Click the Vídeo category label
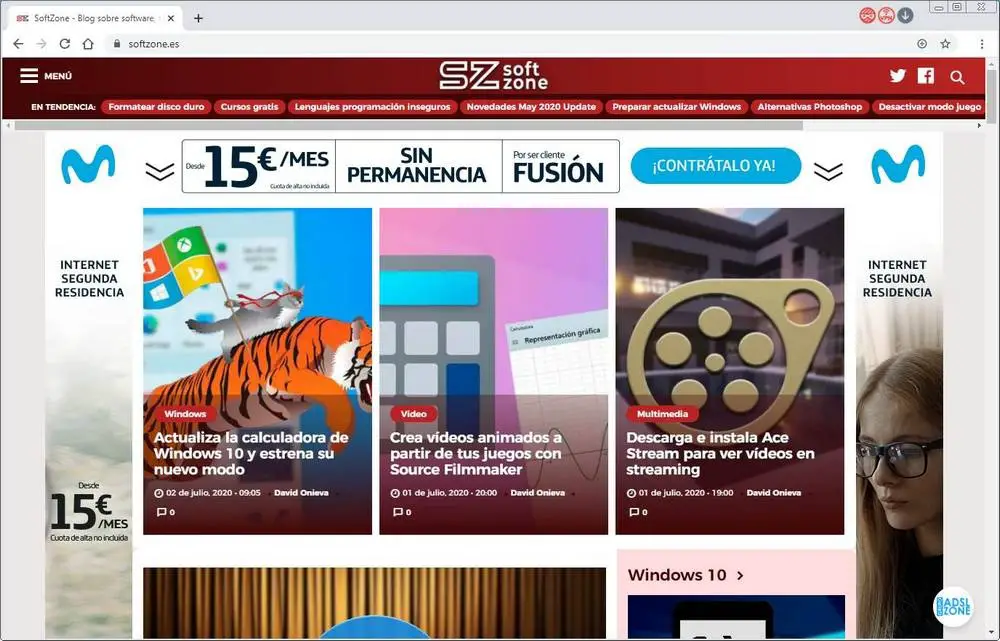Image resolution: width=1000 pixels, height=641 pixels. tap(413, 414)
